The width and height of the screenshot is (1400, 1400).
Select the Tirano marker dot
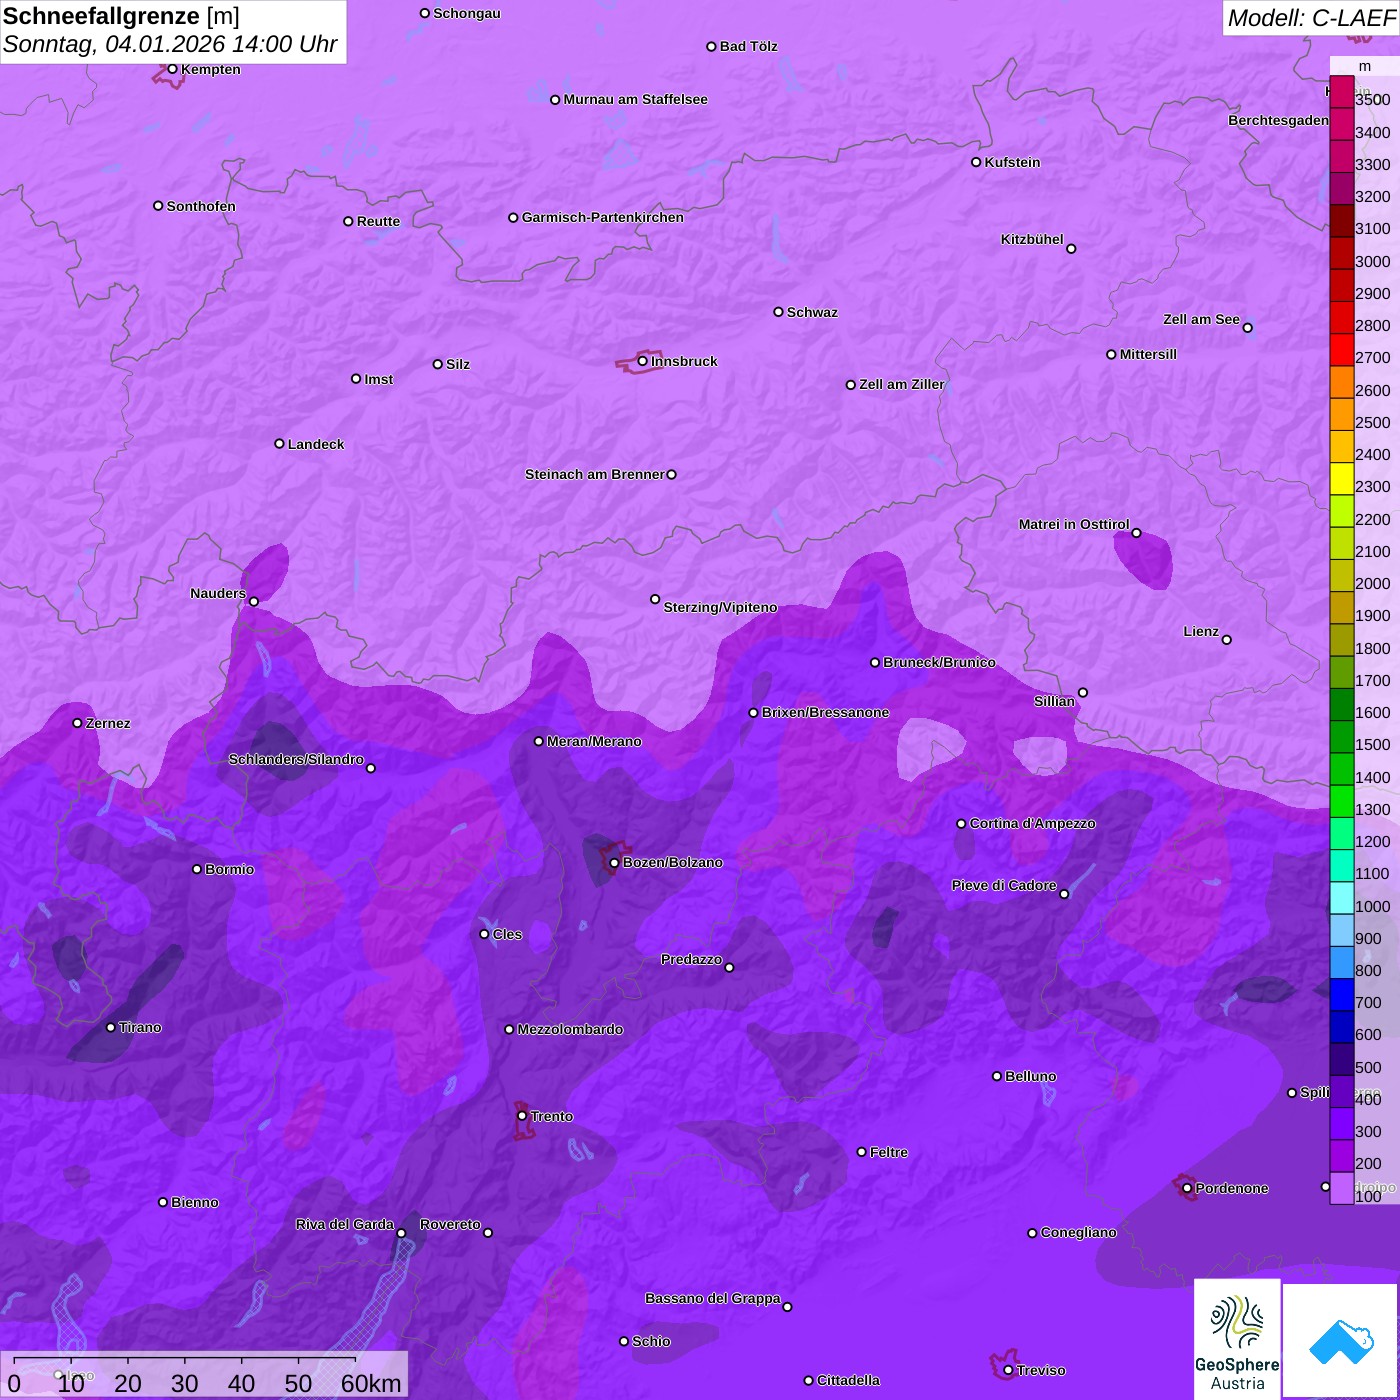click(x=110, y=1027)
